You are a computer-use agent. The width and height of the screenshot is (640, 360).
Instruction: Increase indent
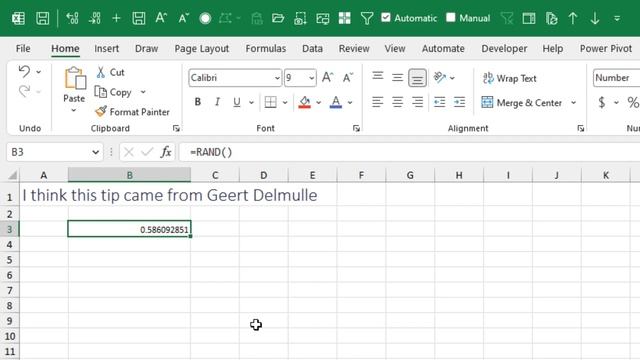(x=459, y=102)
